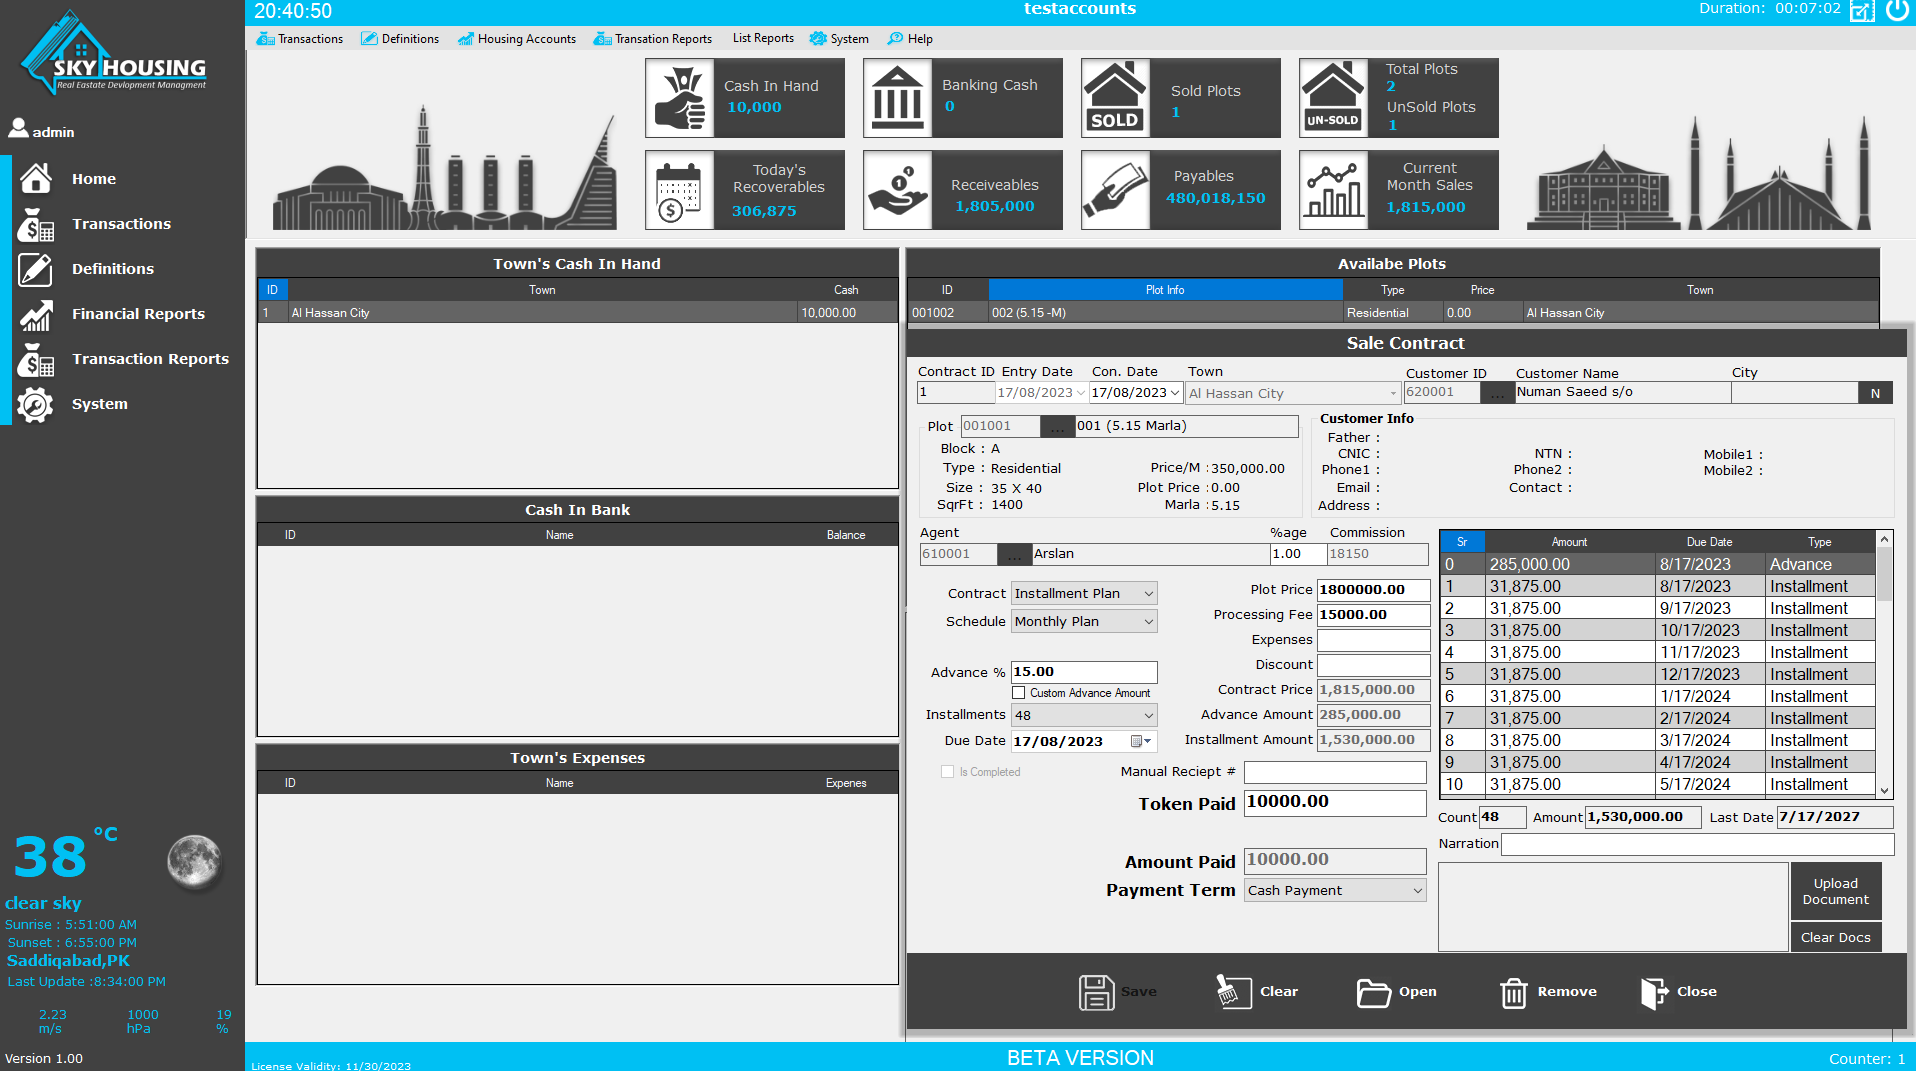Click the Upload Document button
The image size is (1916, 1071).
1835,890
